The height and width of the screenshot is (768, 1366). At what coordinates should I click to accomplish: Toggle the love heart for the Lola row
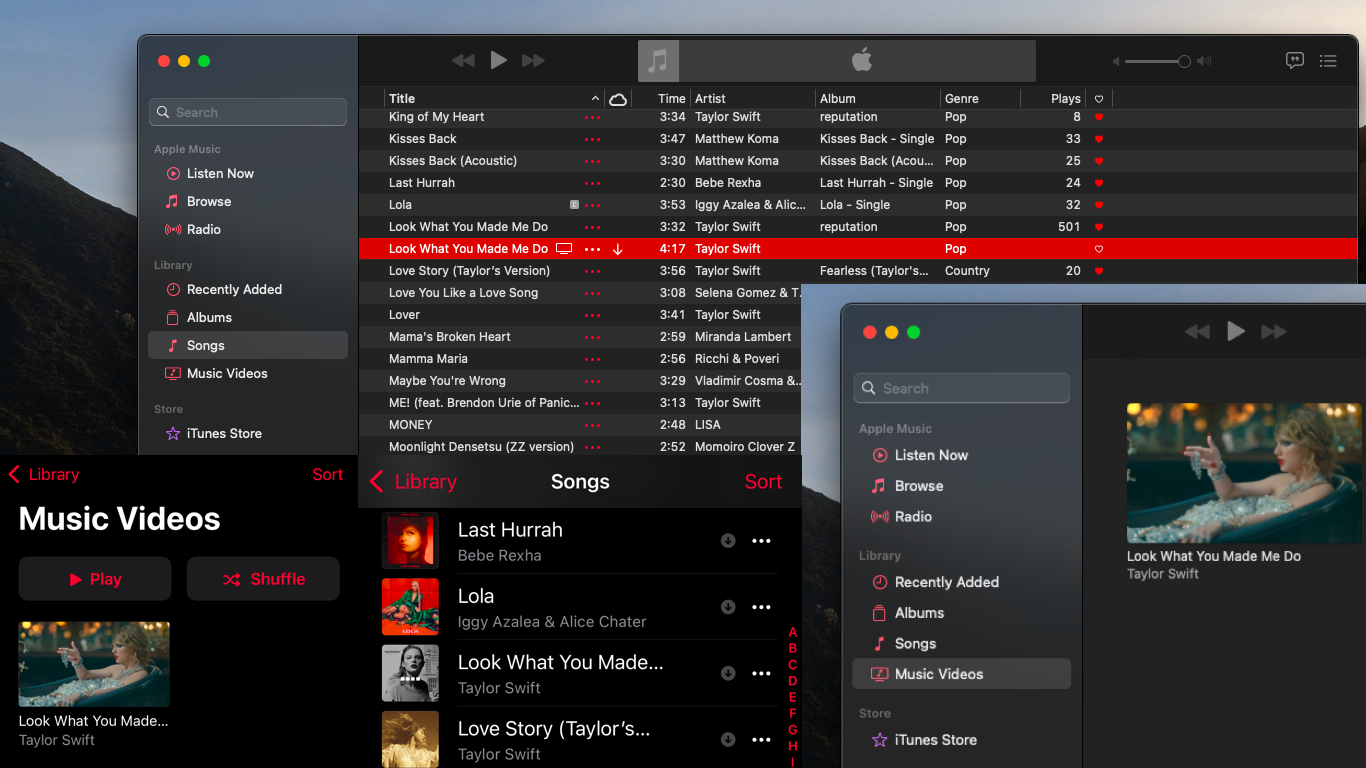(1099, 205)
